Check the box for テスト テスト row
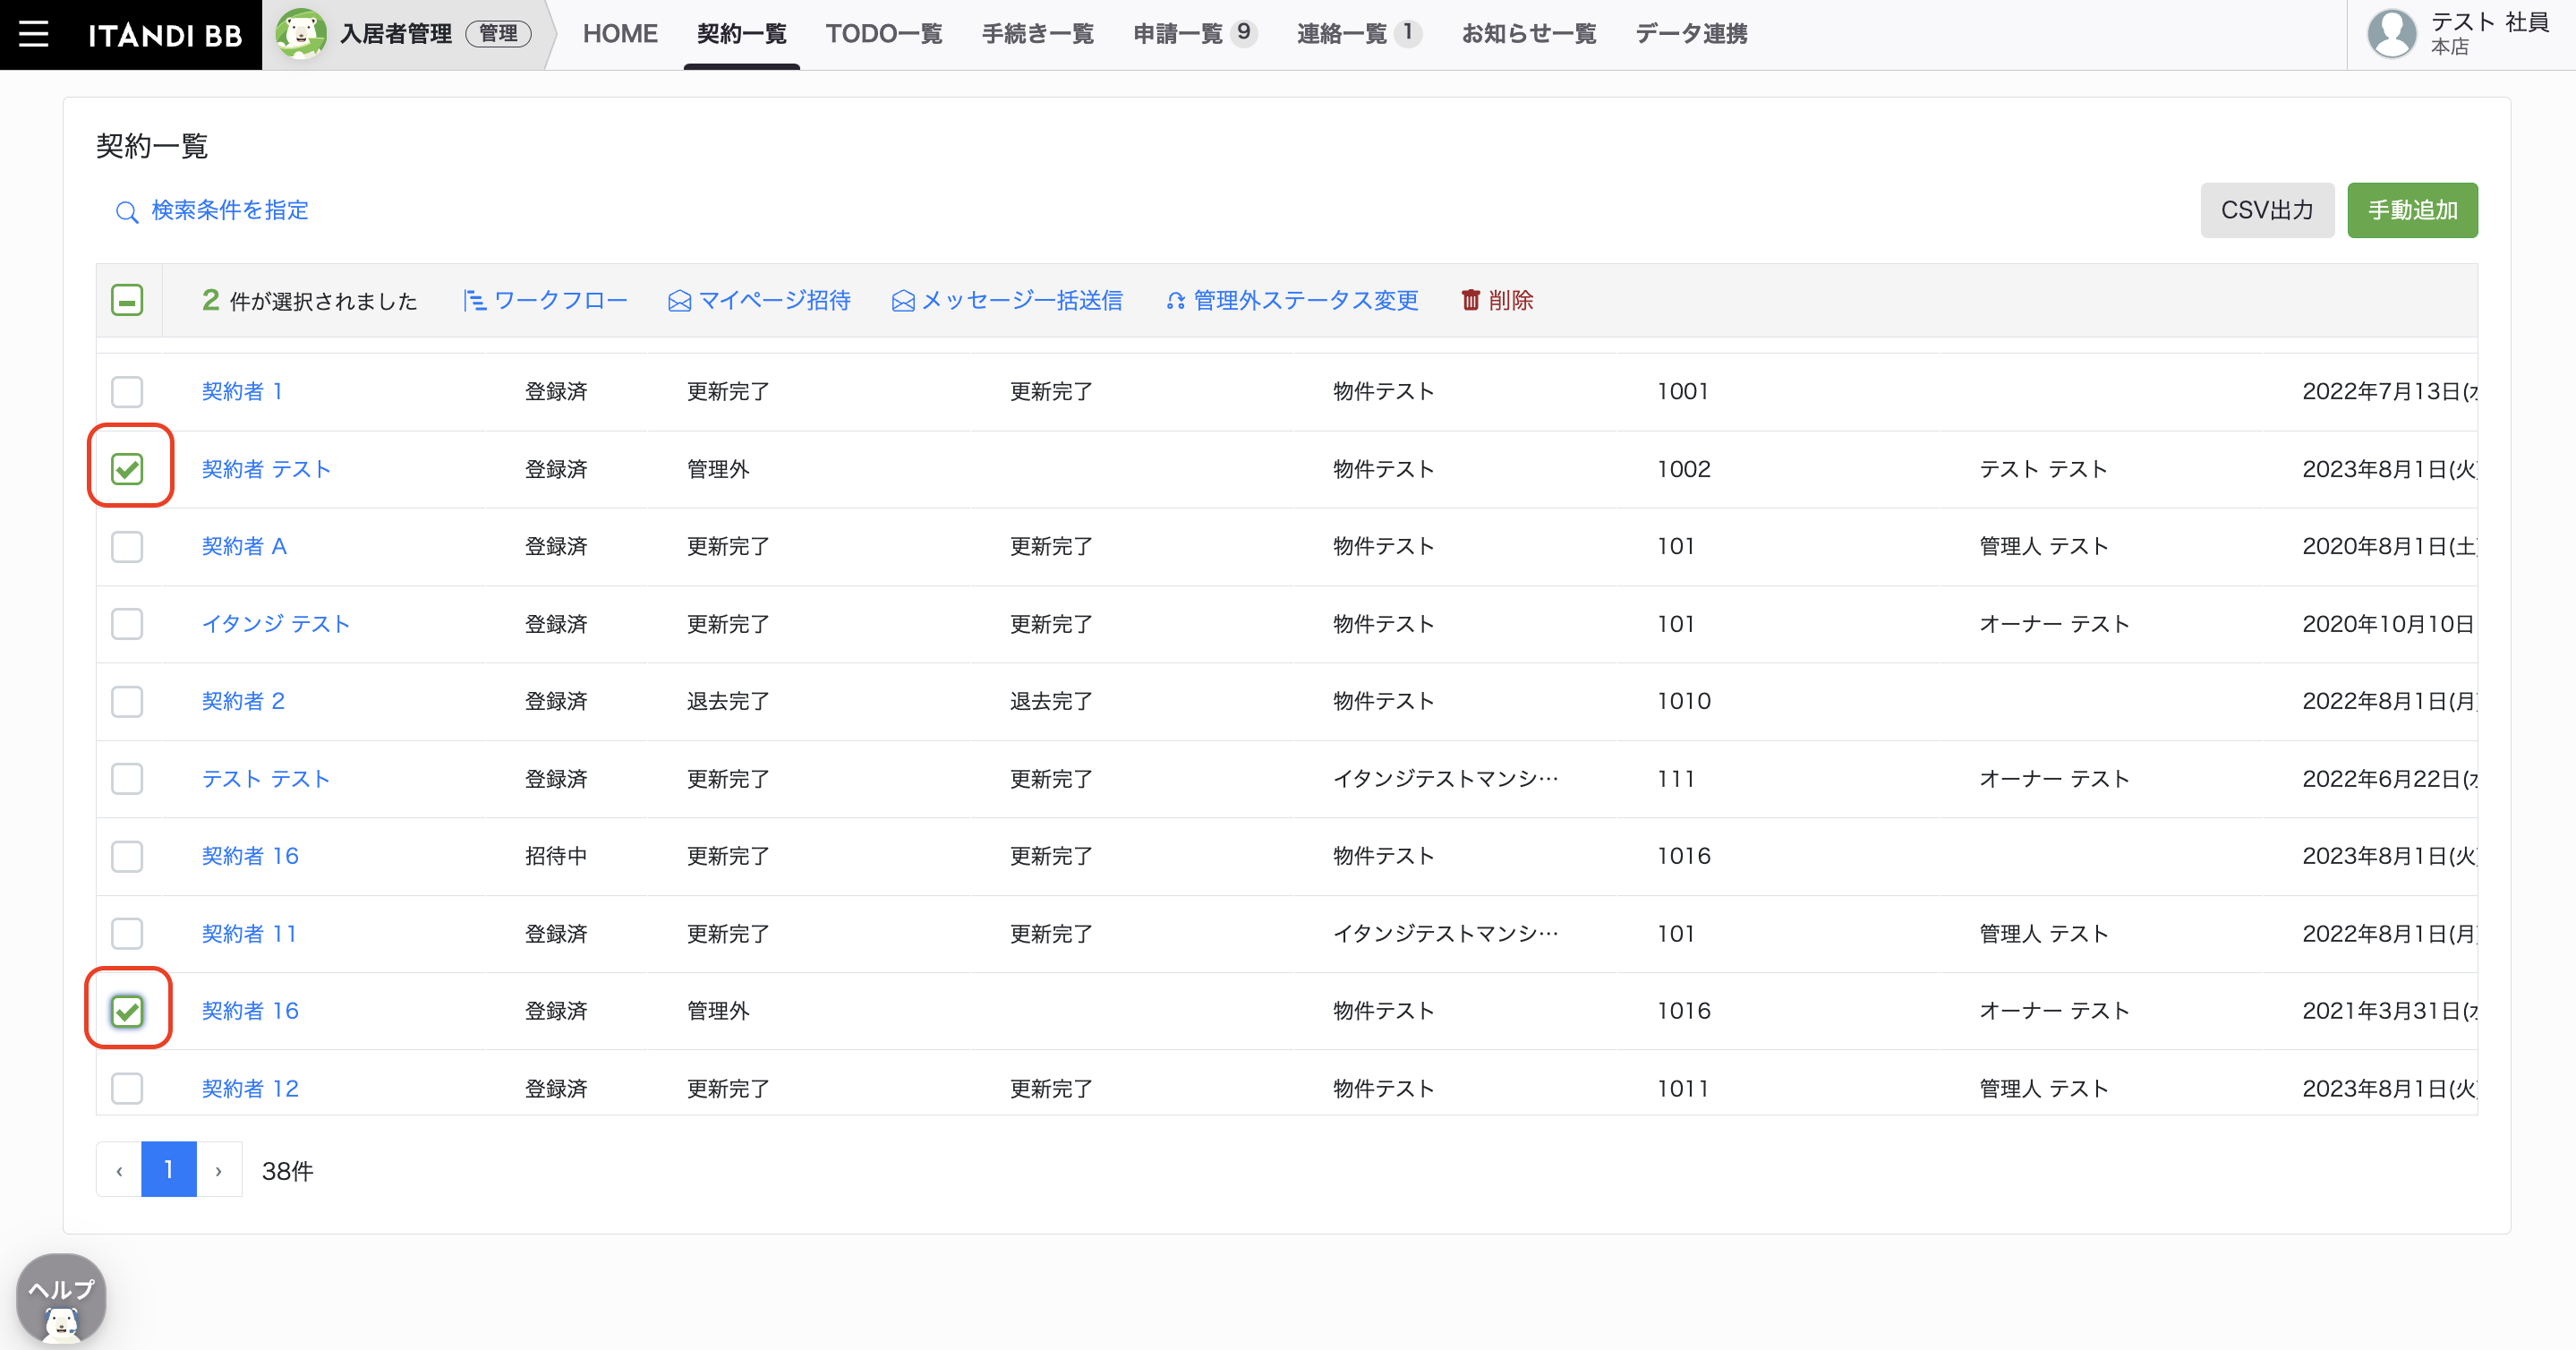The height and width of the screenshot is (1350, 2576). (x=127, y=779)
